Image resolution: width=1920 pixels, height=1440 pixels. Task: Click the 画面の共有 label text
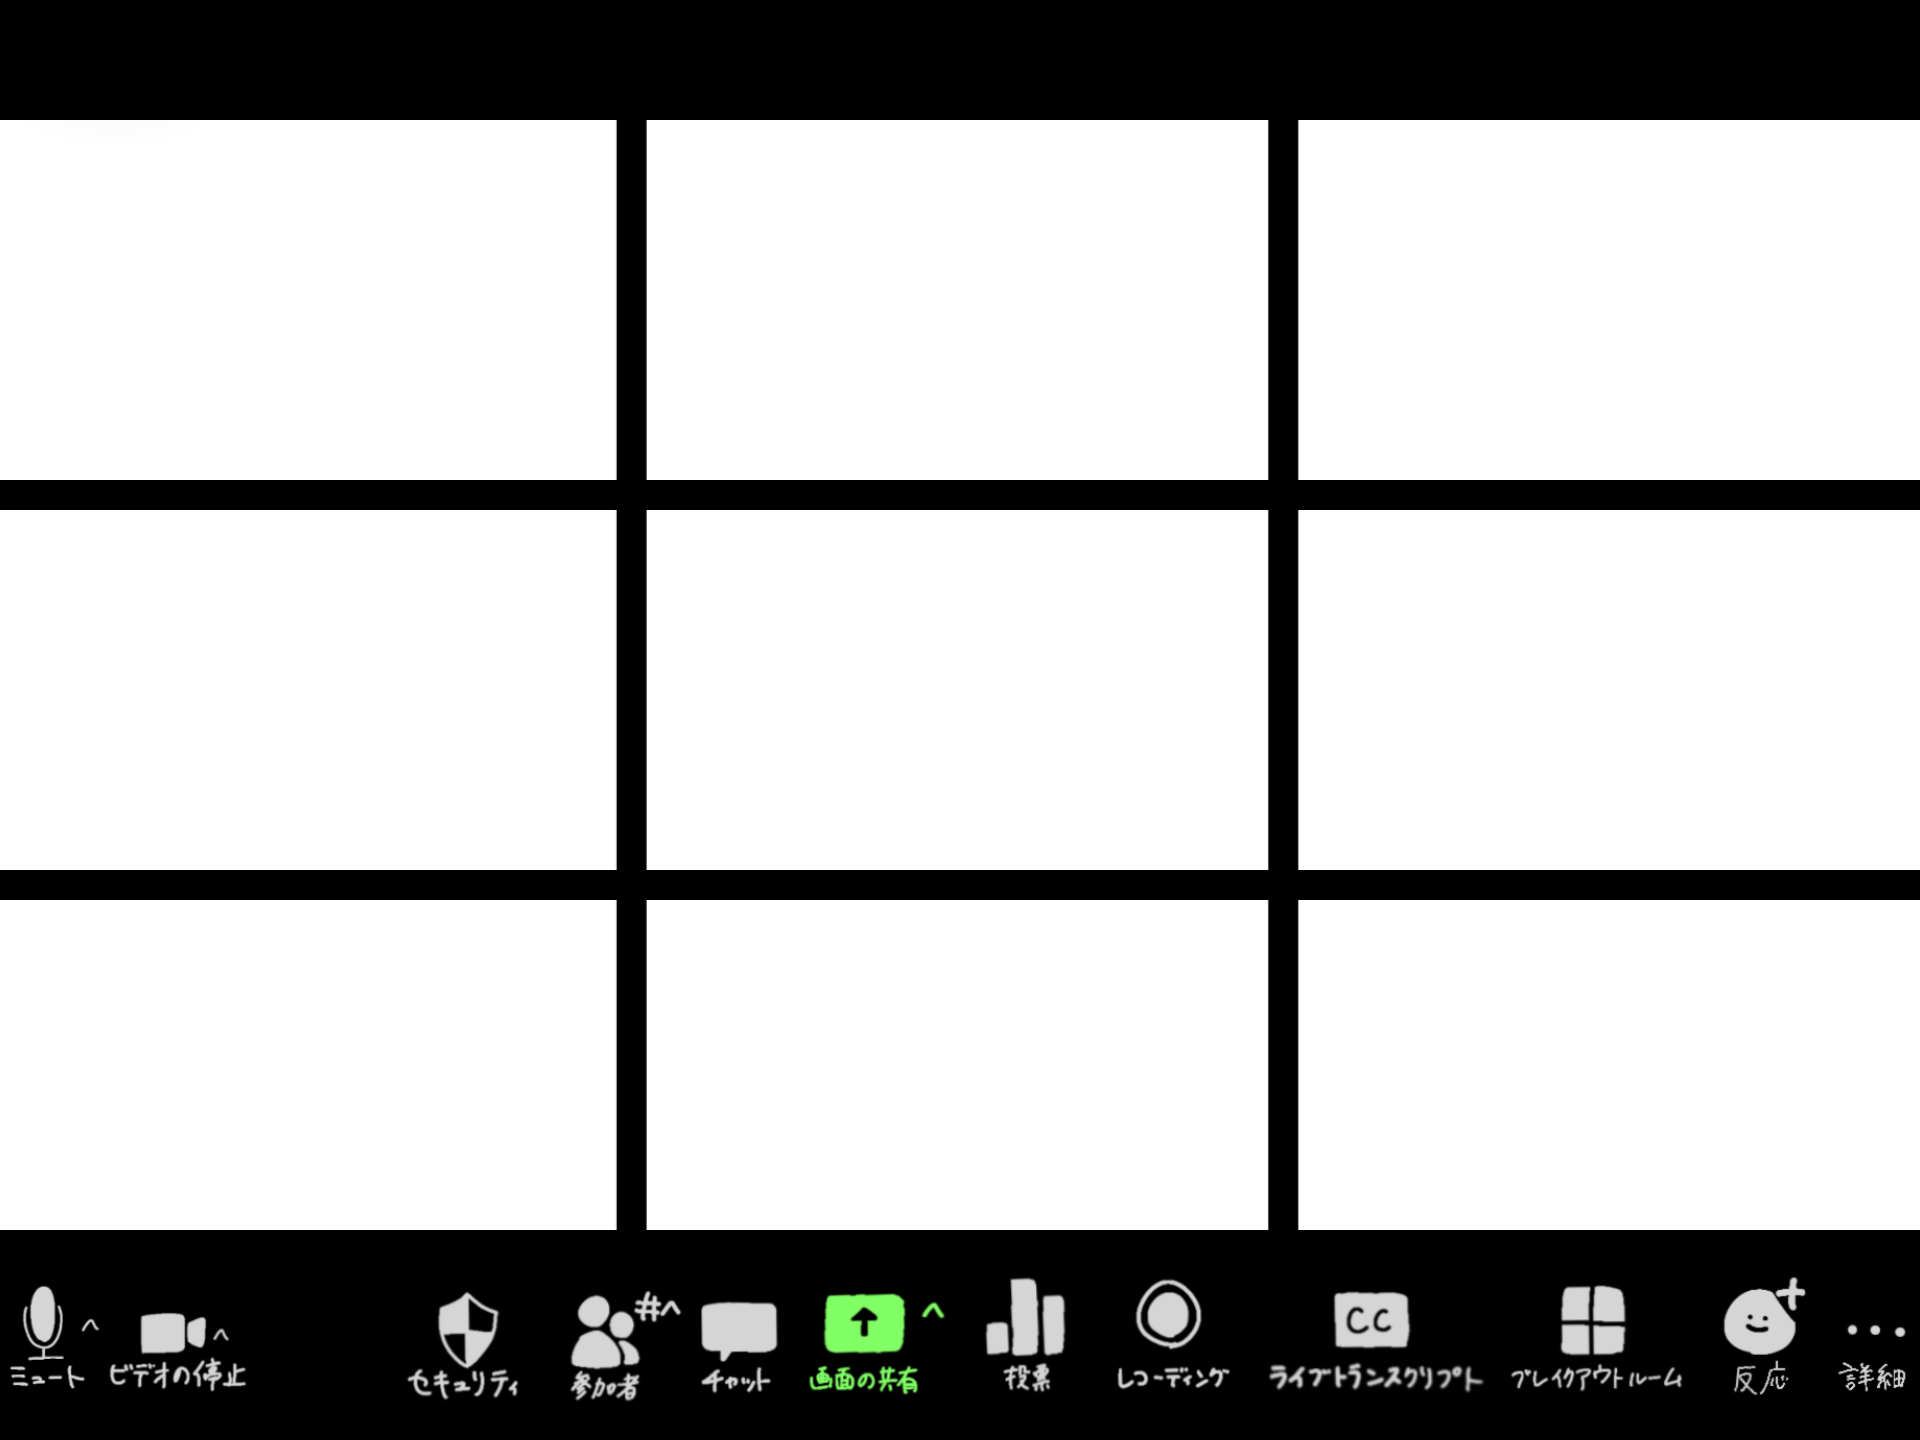pos(864,1380)
